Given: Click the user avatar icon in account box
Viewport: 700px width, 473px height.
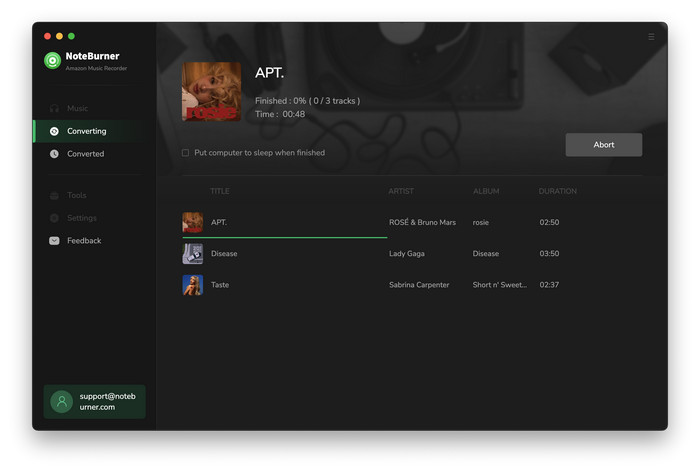Looking at the screenshot, I should 62,402.
